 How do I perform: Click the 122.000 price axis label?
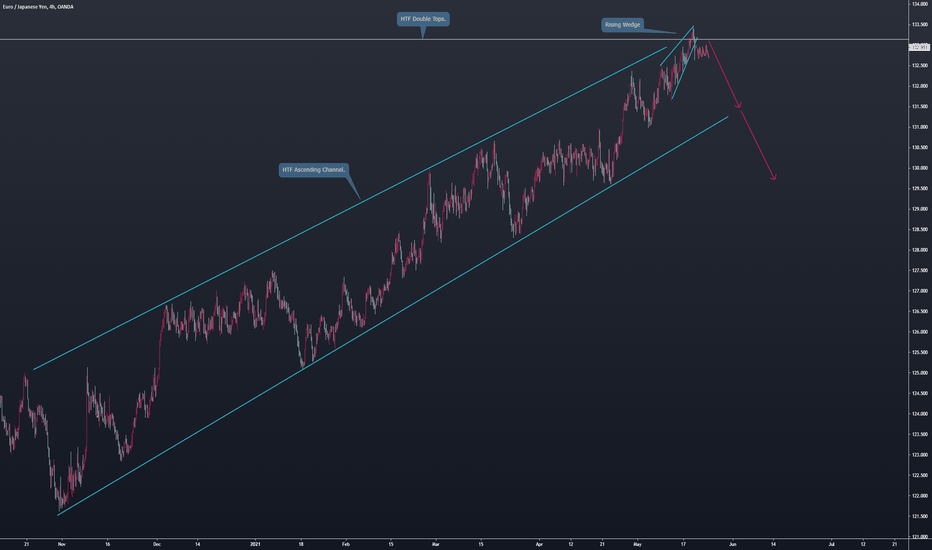click(x=920, y=496)
